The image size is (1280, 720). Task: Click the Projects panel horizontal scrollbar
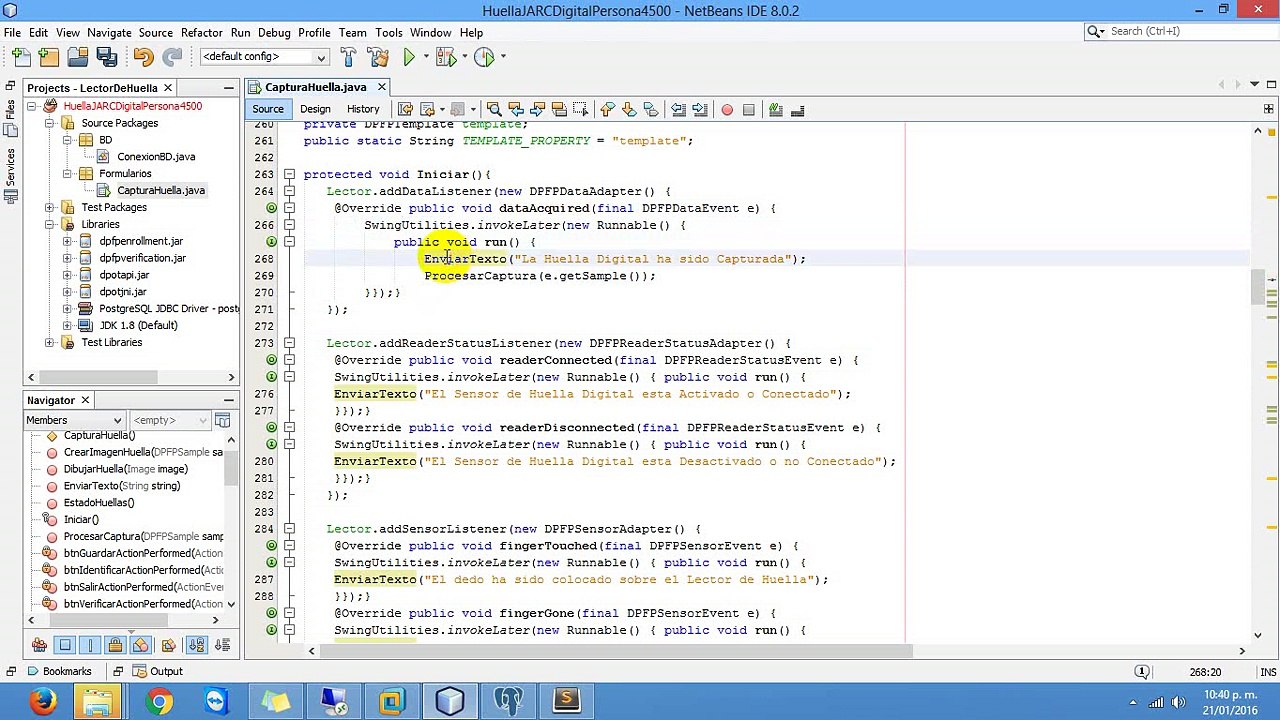[x=98, y=377]
